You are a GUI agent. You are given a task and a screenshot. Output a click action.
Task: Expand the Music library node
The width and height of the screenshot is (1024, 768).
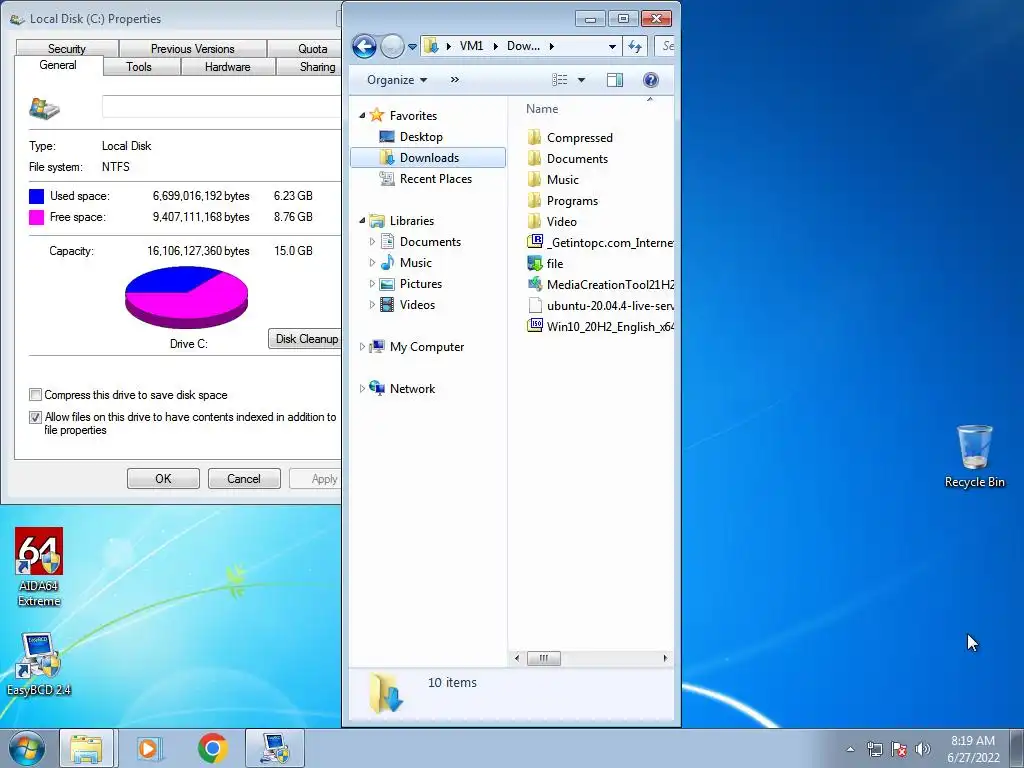[x=372, y=263]
